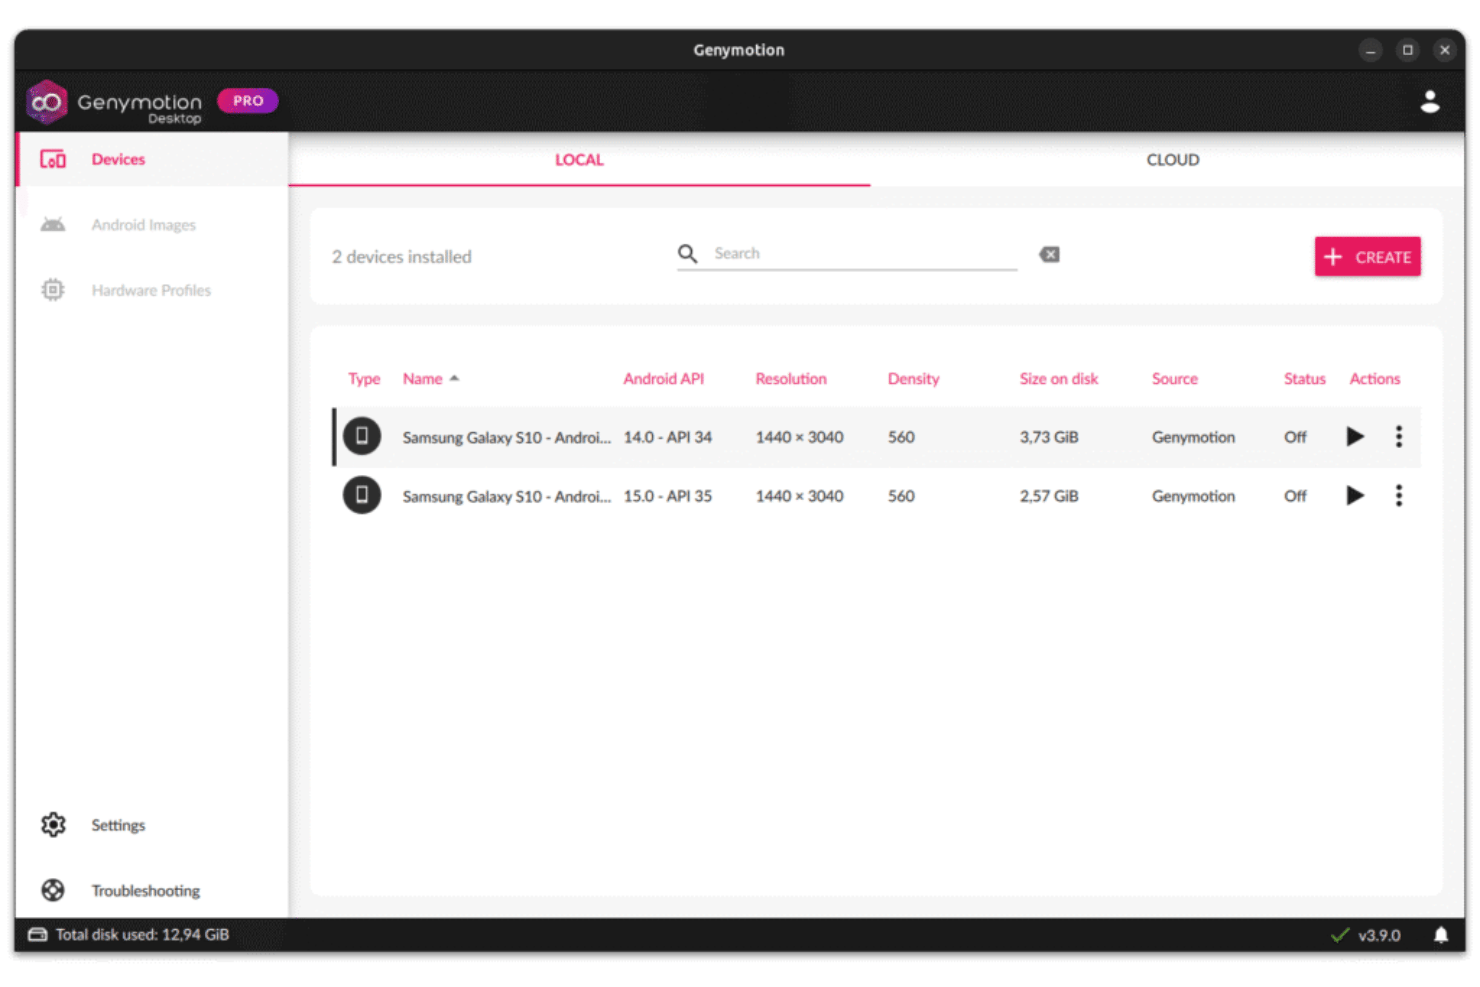Open the Devices sidebar section
The width and height of the screenshot is (1480, 987).
[152, 159]
